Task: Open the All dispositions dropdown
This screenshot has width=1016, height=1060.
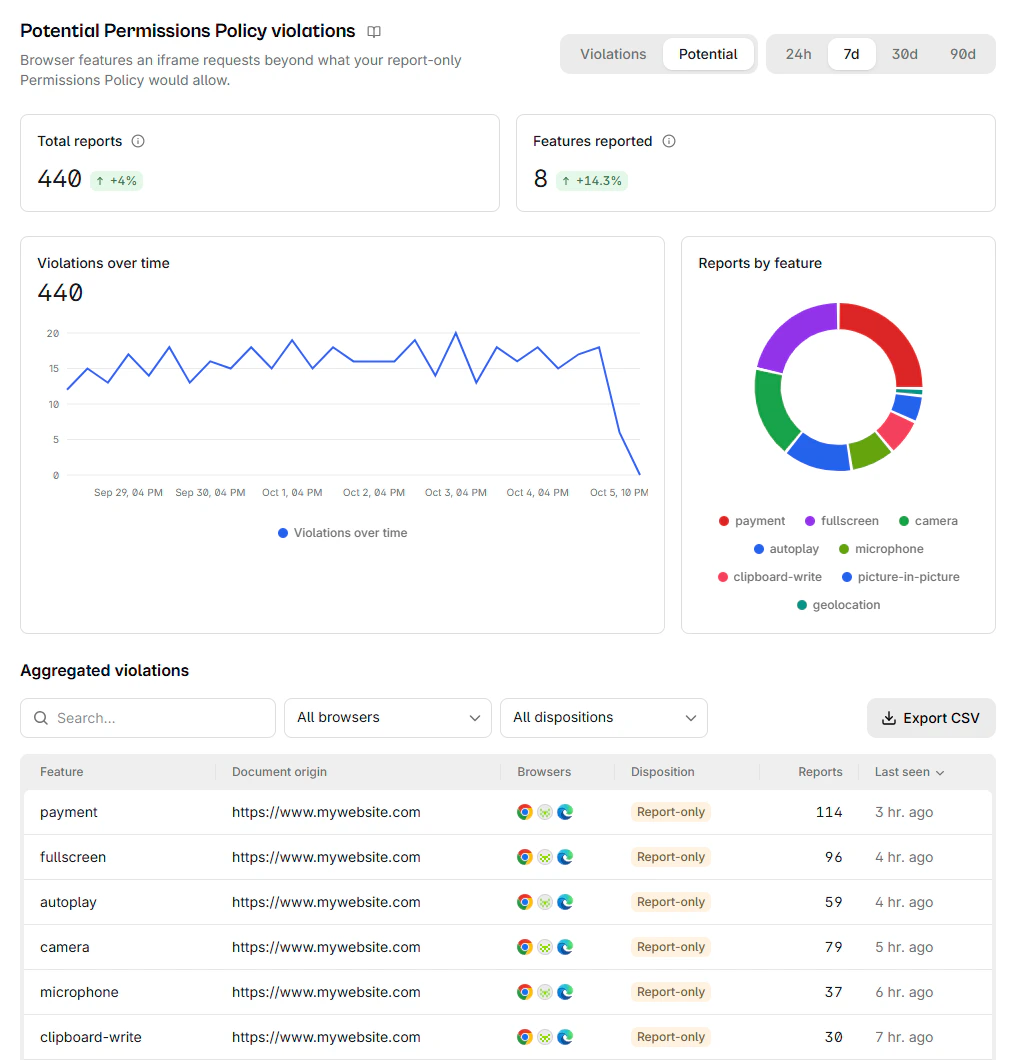Action: pyautogui.click(x=604, y=718)
